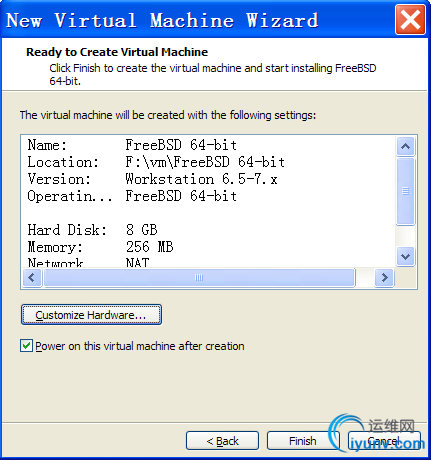Screen dimensions: 431x460
Task: Select the Version Workstation 6.5-7.x row
Action: pyautogui.click(x=208, y=179)
